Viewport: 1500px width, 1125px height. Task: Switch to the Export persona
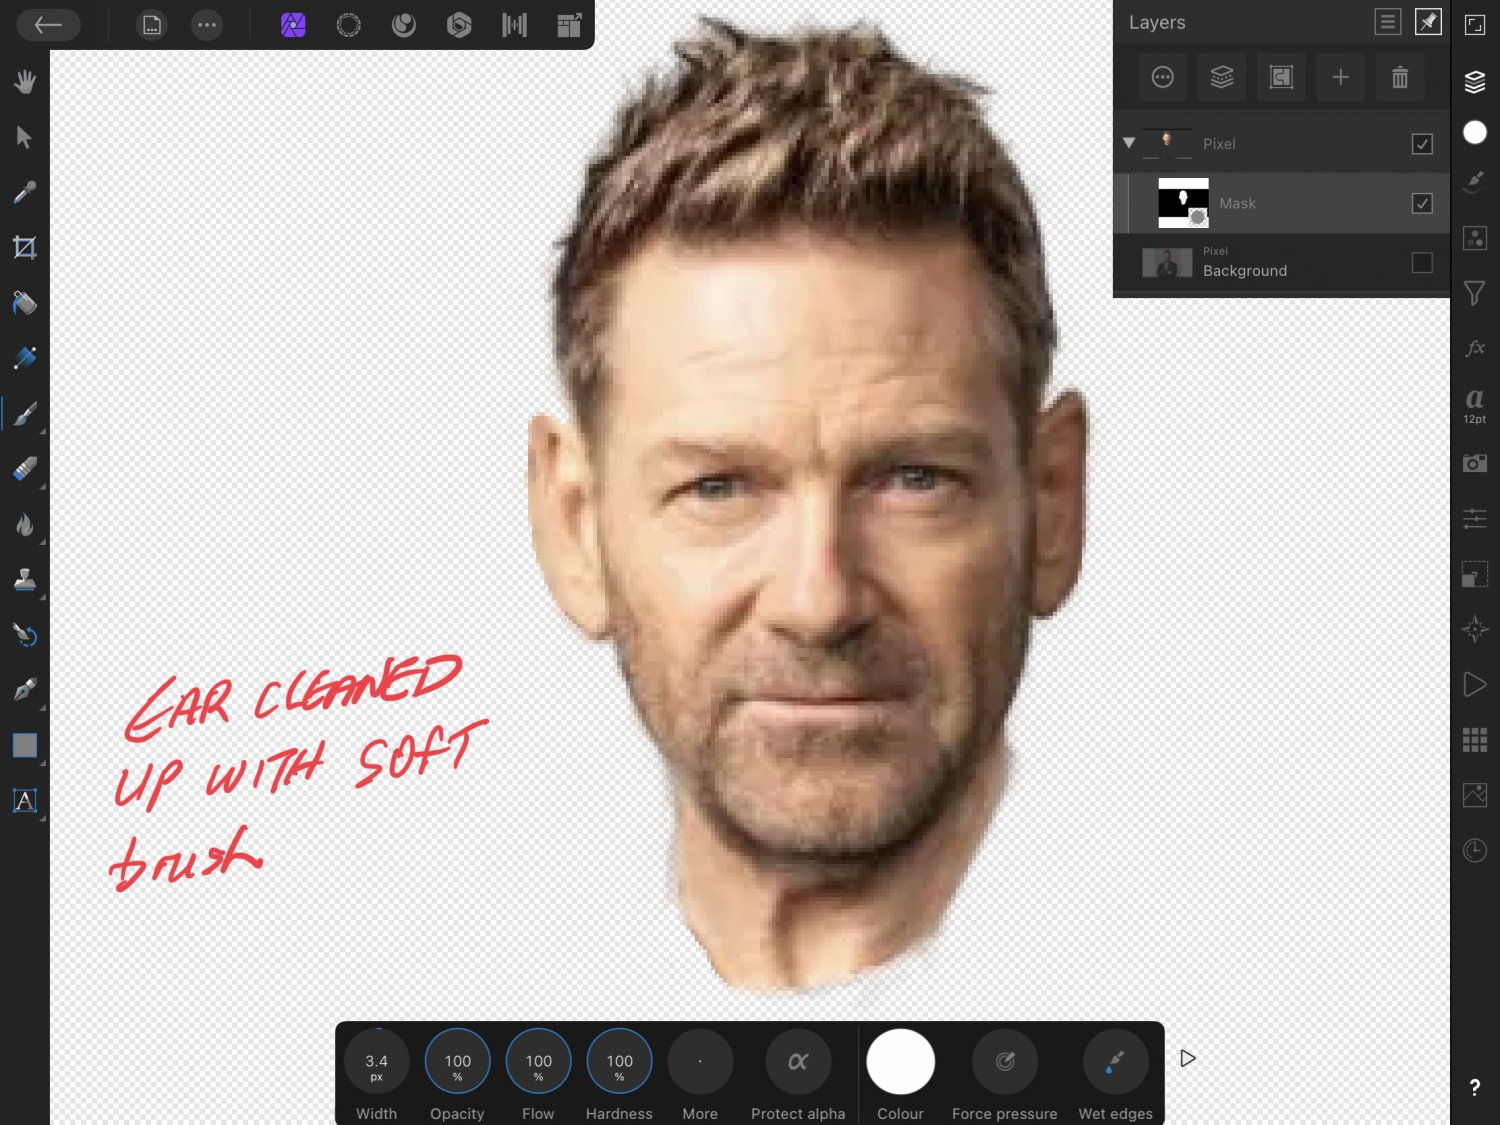569,25
